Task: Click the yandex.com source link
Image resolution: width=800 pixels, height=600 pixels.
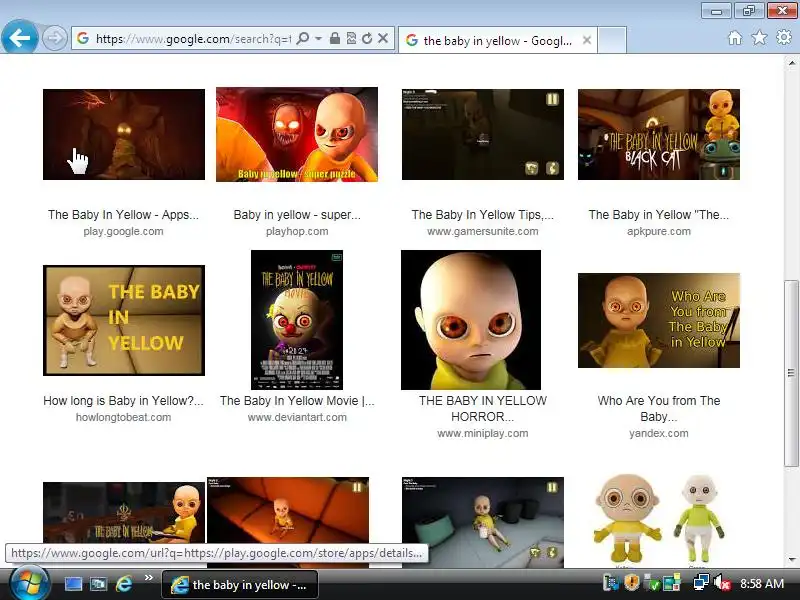Action: tap(659, 434)
